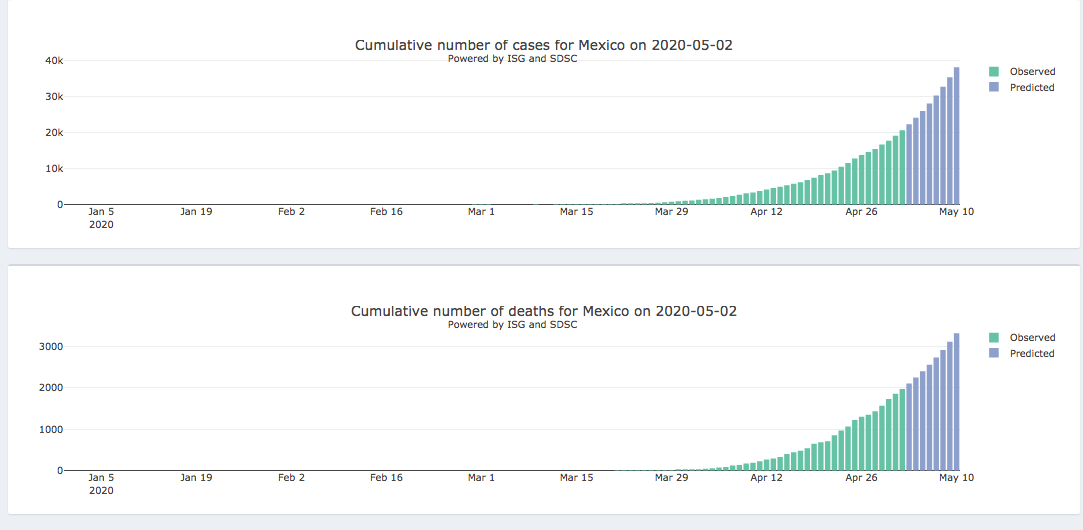Toggle Predicted legend entry in cases chart

tap(1032, 88)
